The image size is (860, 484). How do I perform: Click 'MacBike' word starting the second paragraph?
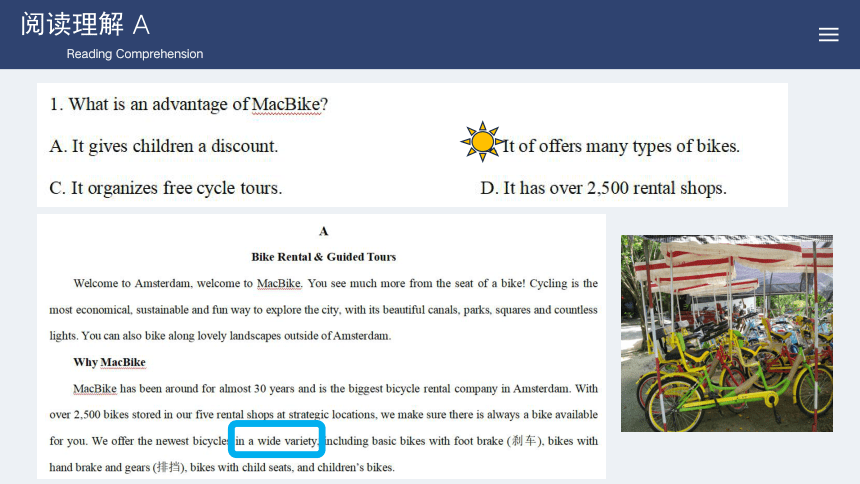[95, 389]
